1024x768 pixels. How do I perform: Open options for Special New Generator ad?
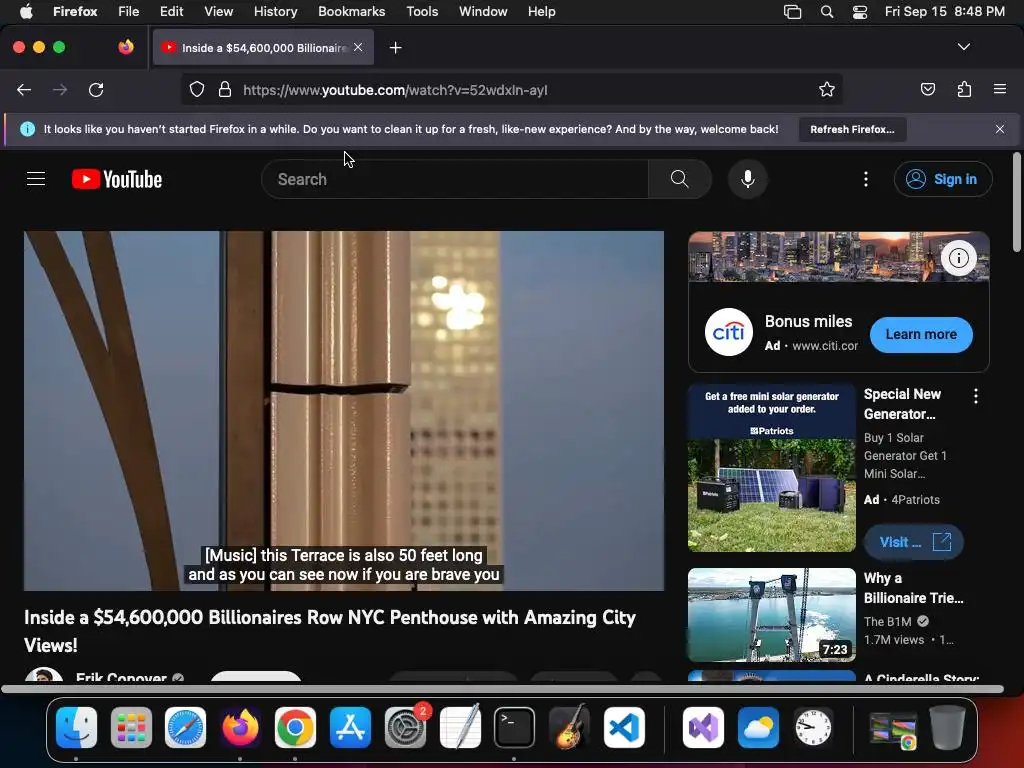click(976, 396)
